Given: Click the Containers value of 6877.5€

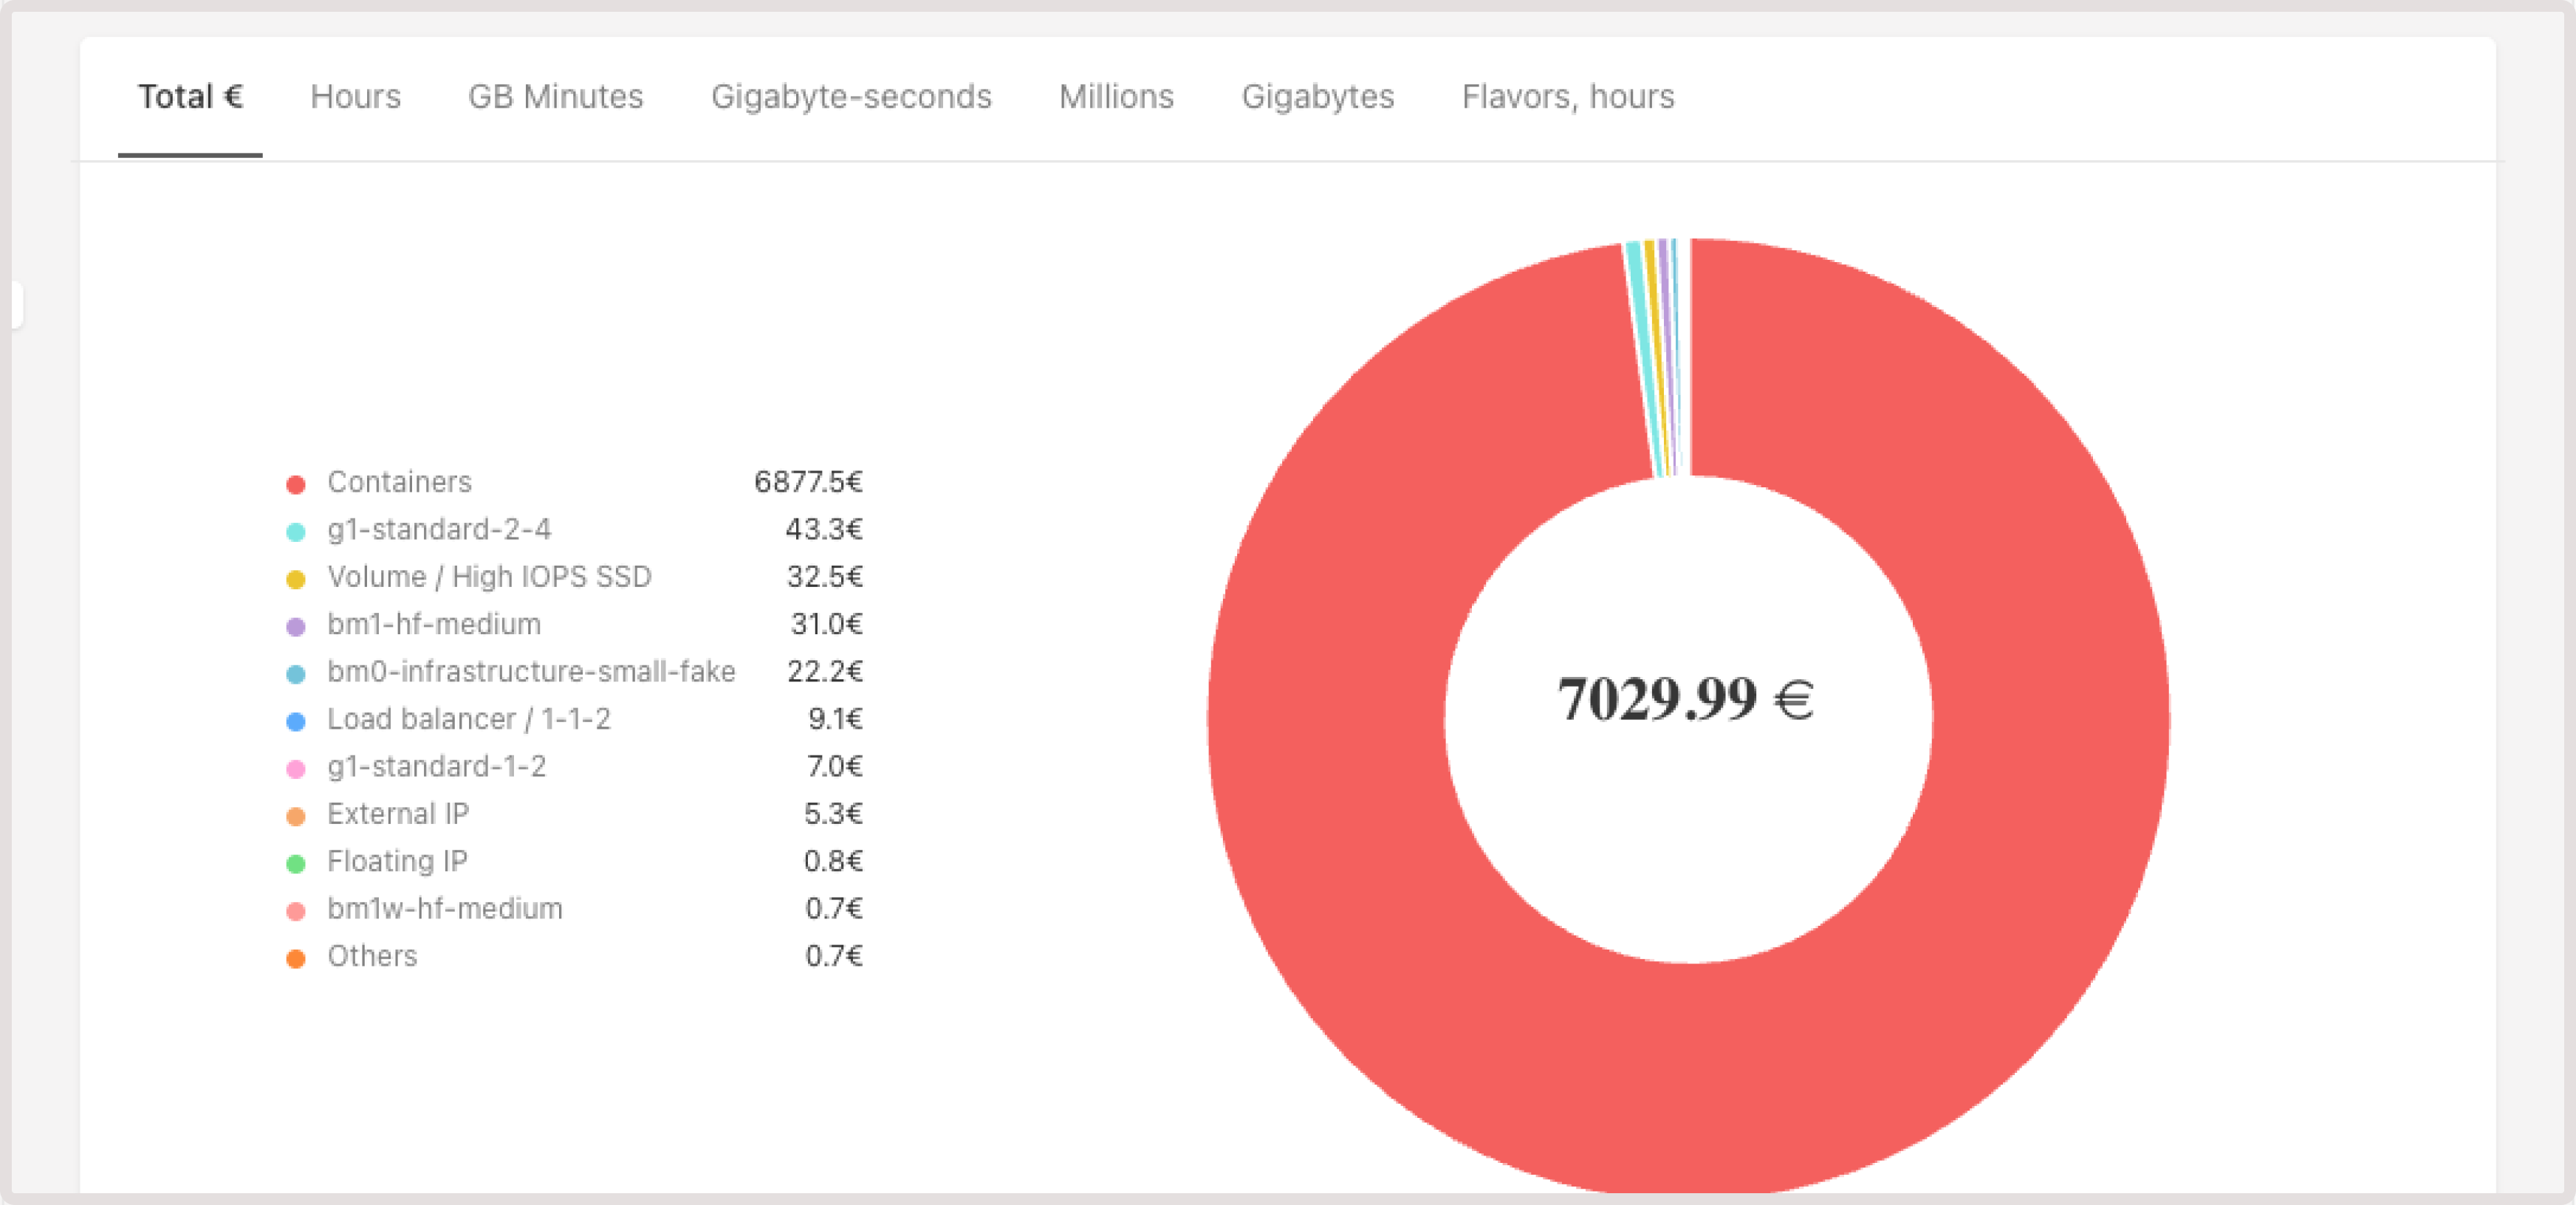Looking at the screenshot, I should [x=808, y=481].
